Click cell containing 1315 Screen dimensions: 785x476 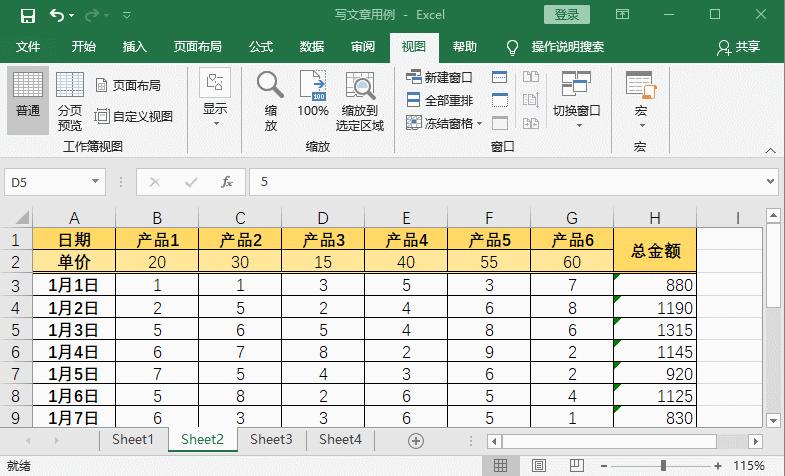[x=655, y=330]
